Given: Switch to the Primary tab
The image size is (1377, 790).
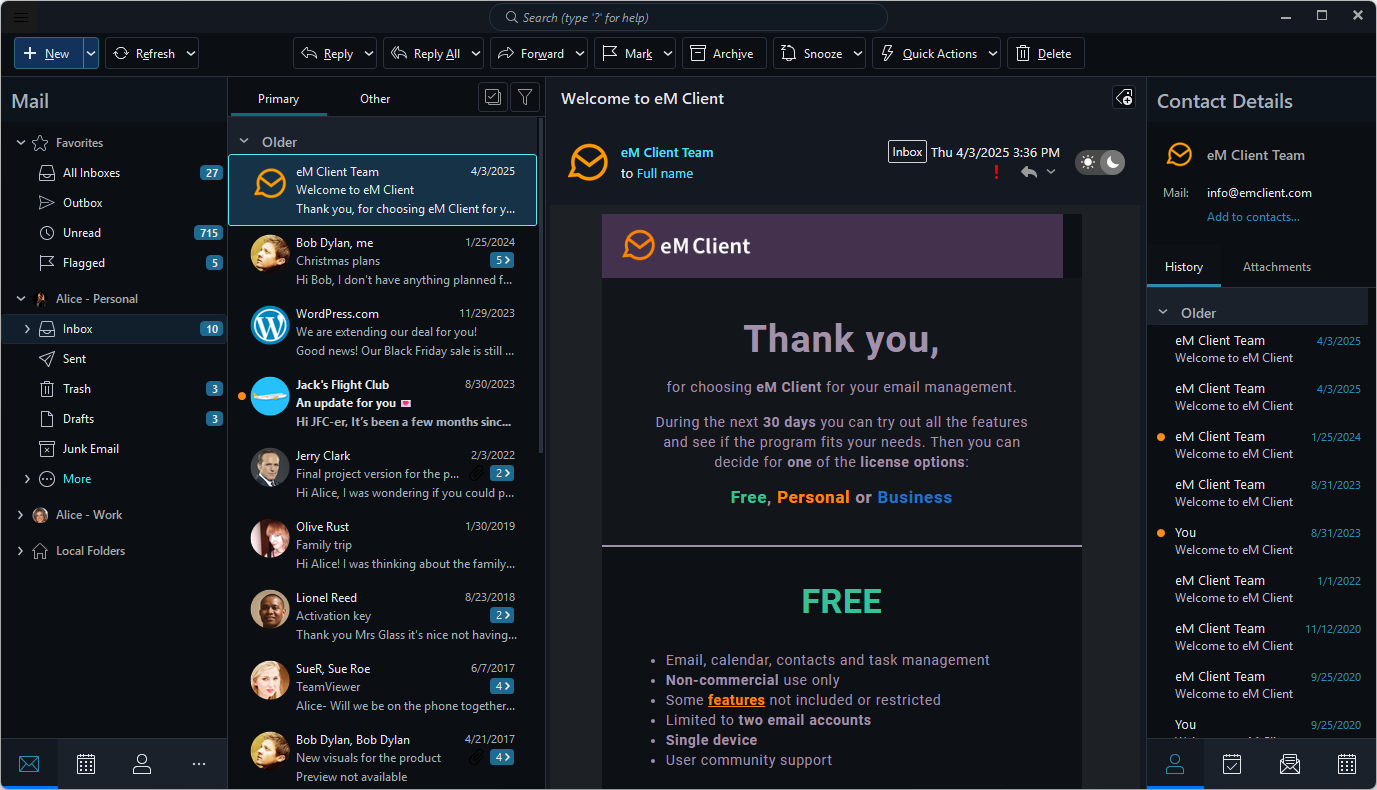Looking at the screenshot, I should 278,99.
